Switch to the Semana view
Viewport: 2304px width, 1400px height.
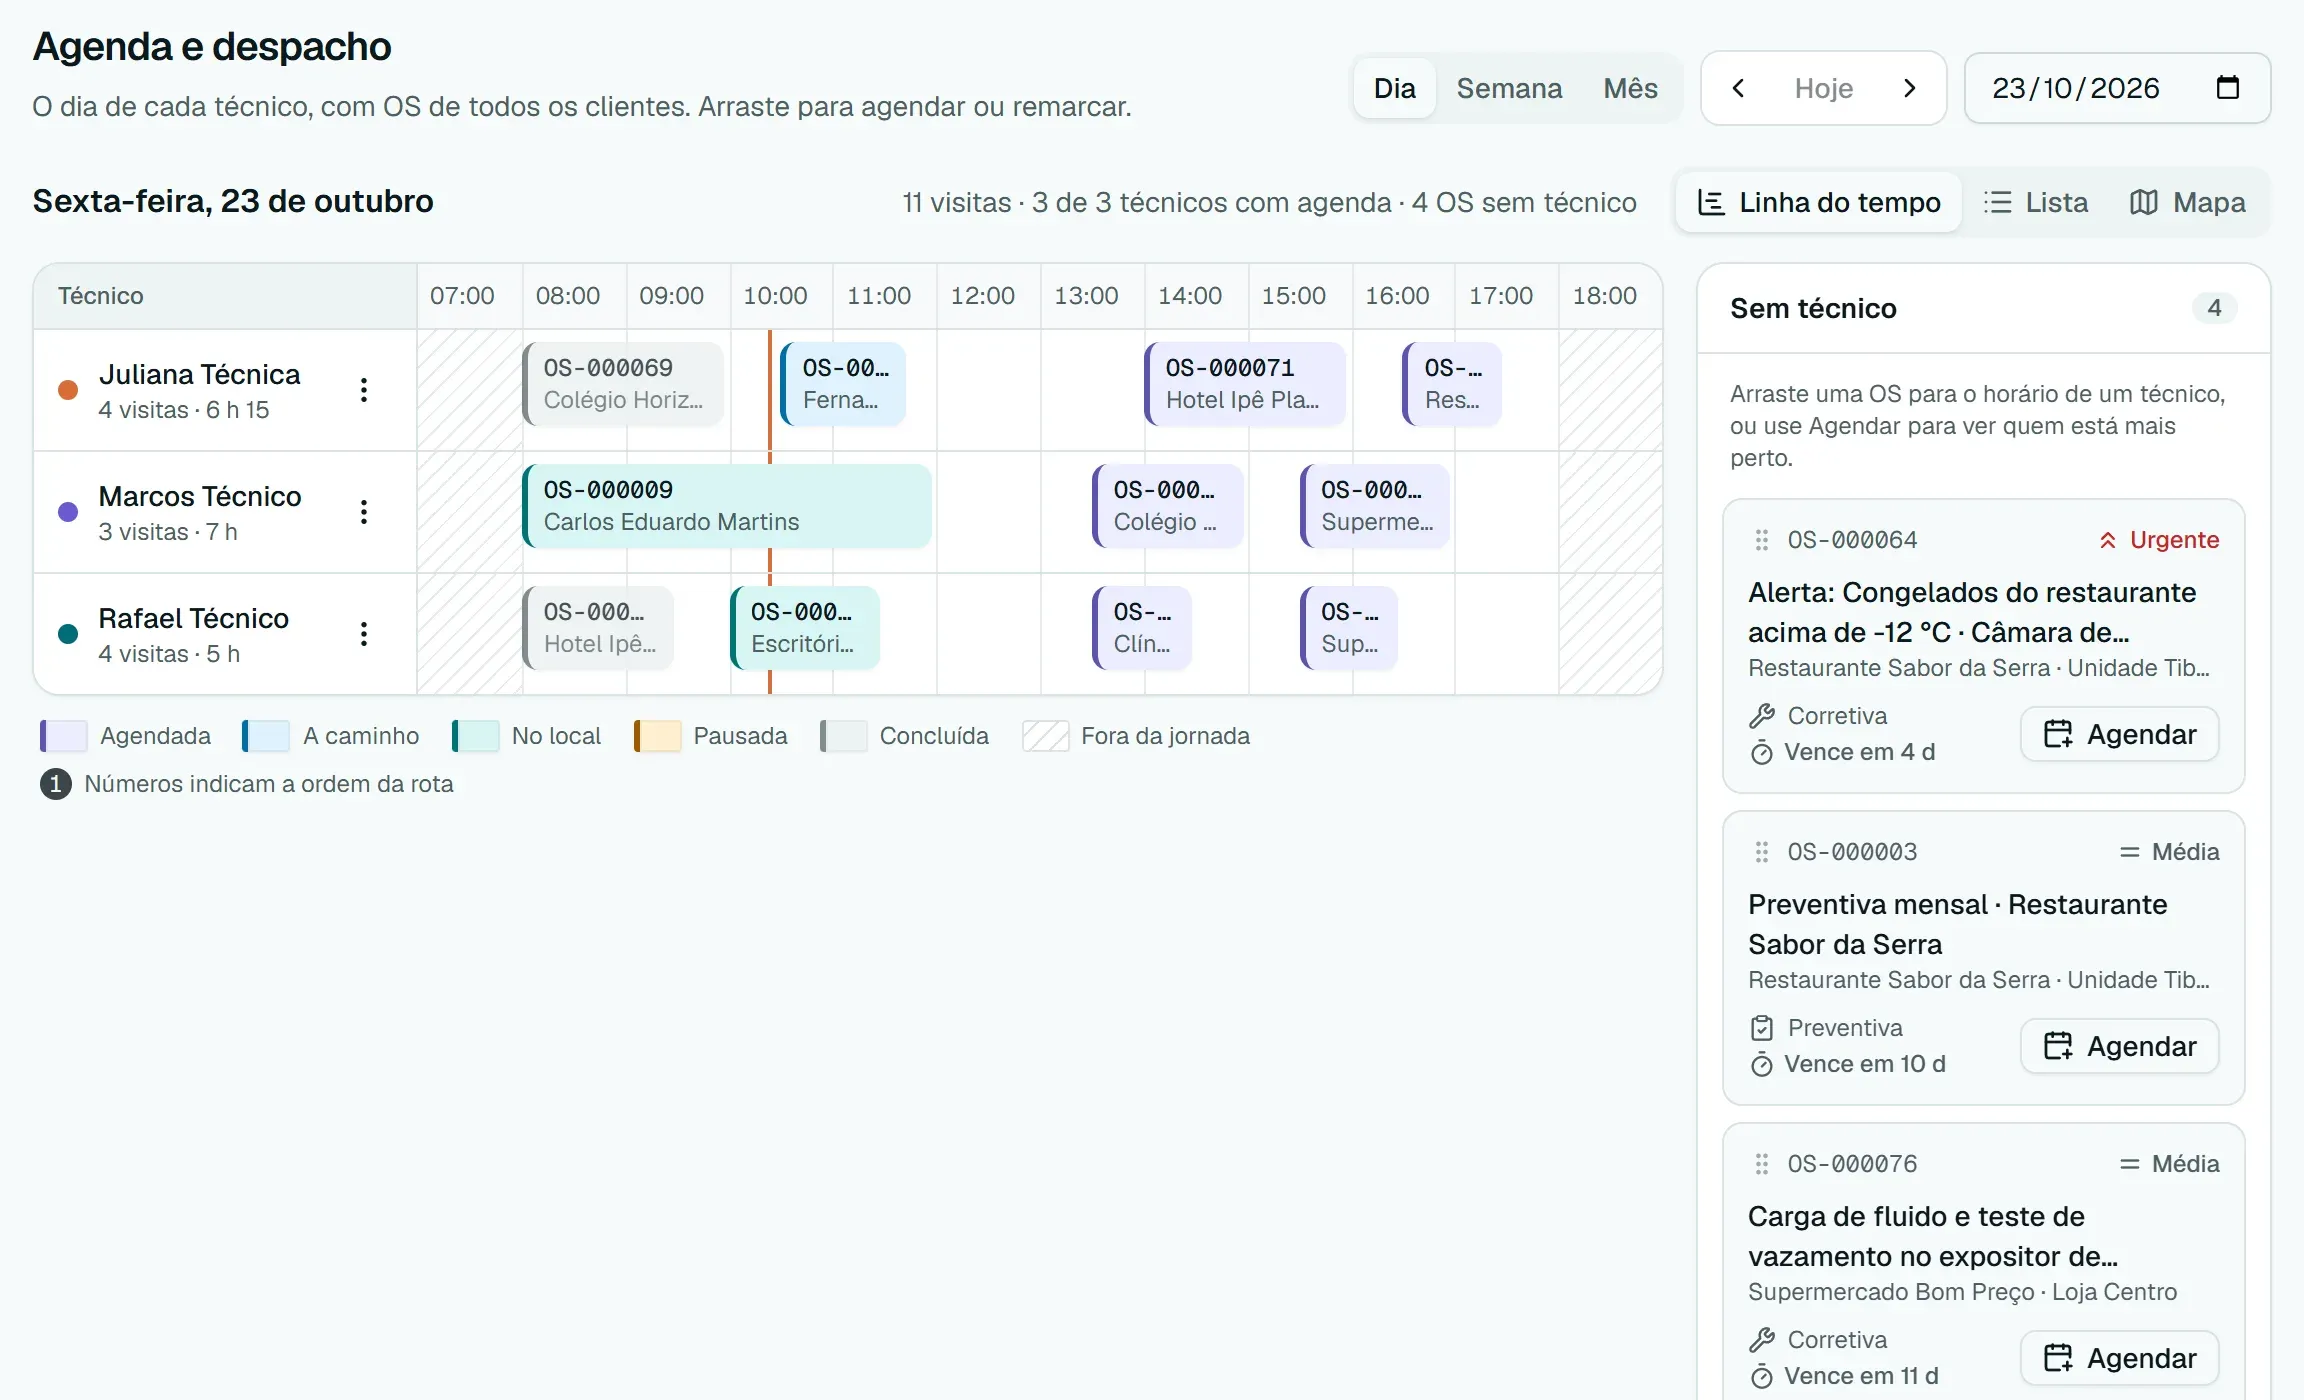coord(1509,88)
